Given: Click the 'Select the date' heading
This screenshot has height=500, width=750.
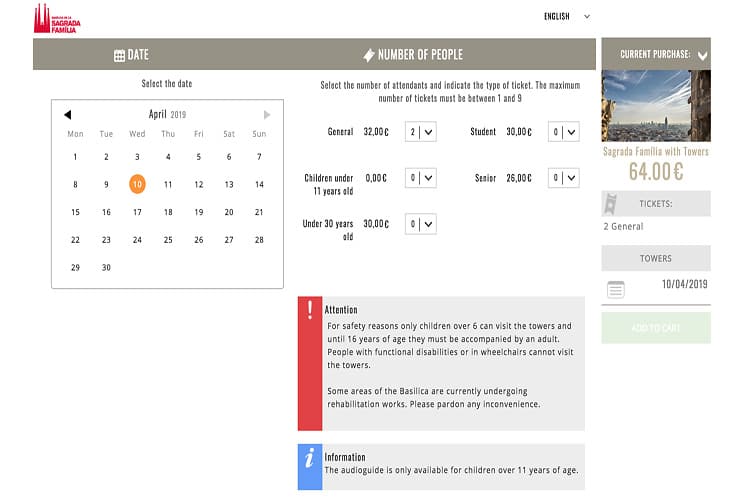Looking at the screenshot, I should 167,84.
